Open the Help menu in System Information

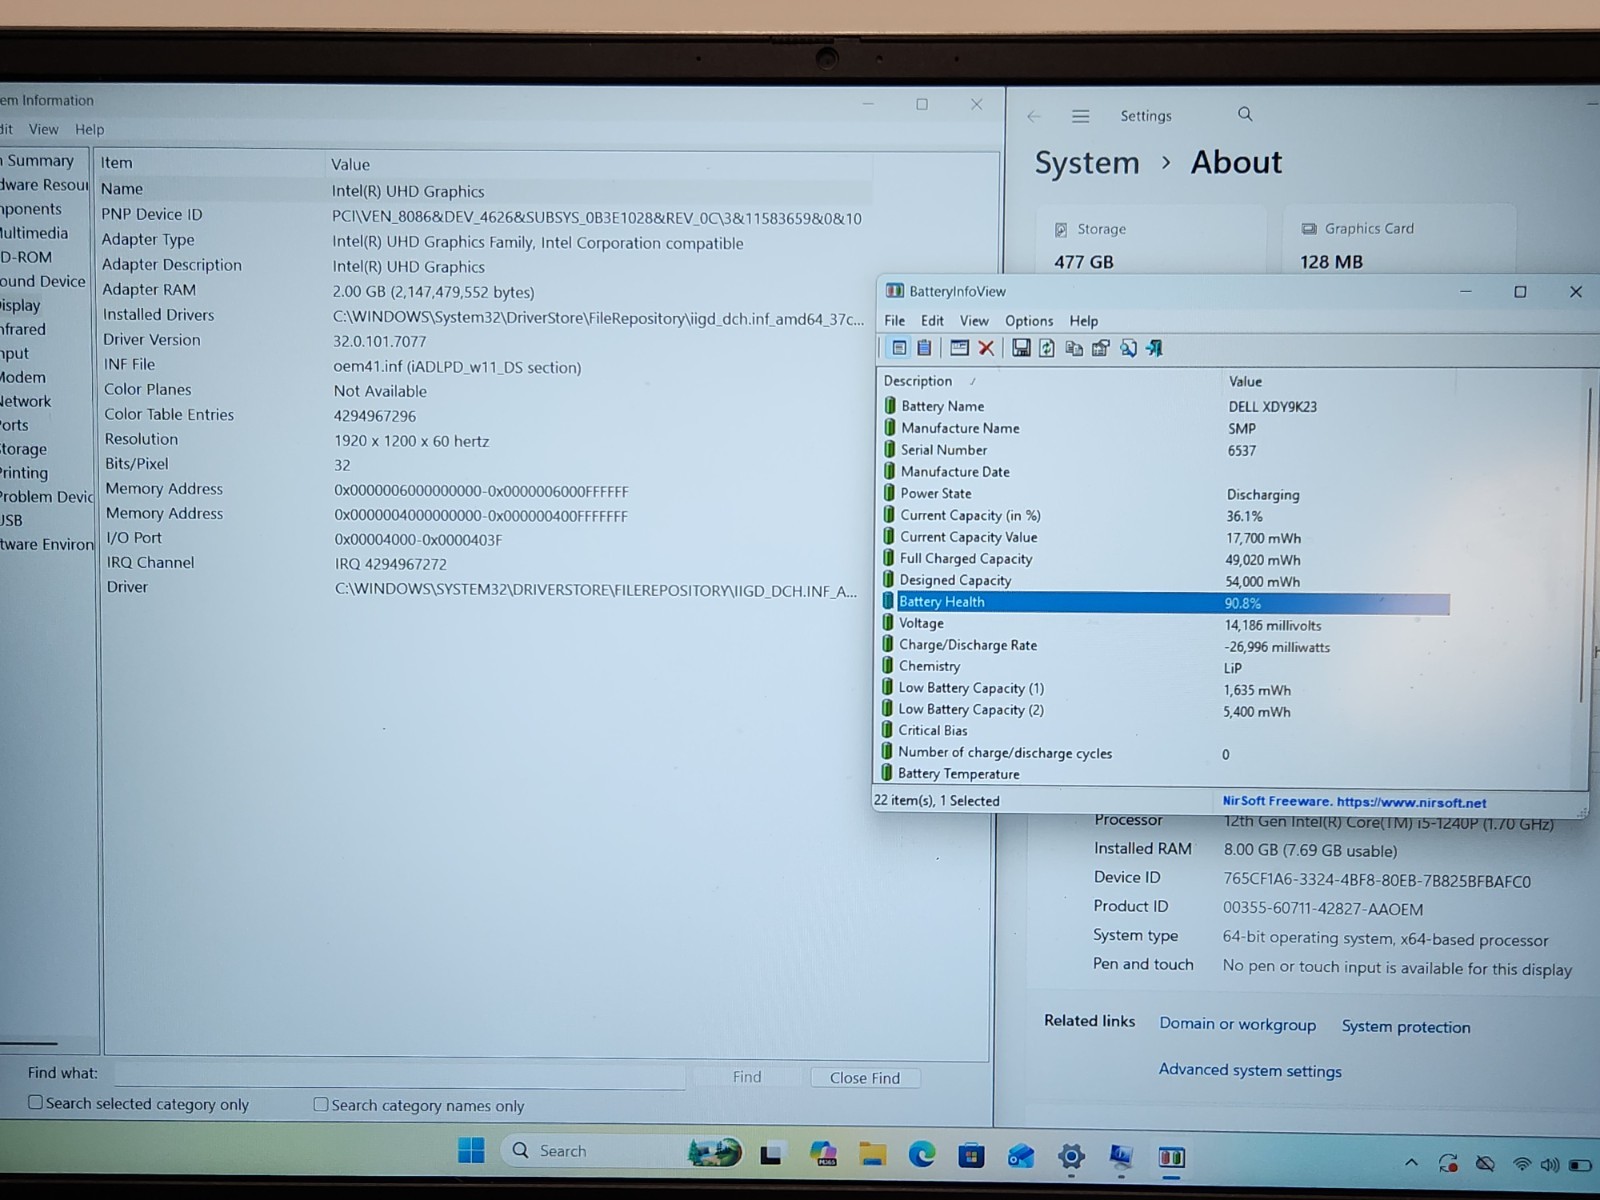tap(89, 129)
